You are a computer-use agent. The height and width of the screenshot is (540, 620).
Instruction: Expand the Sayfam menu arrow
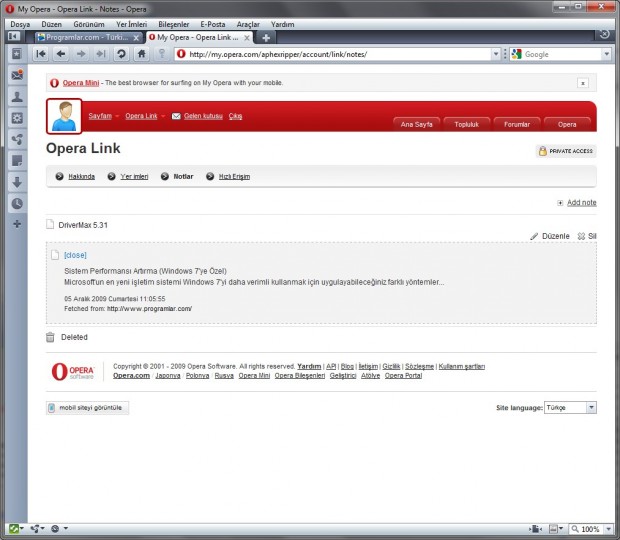[x=117, y=116]
